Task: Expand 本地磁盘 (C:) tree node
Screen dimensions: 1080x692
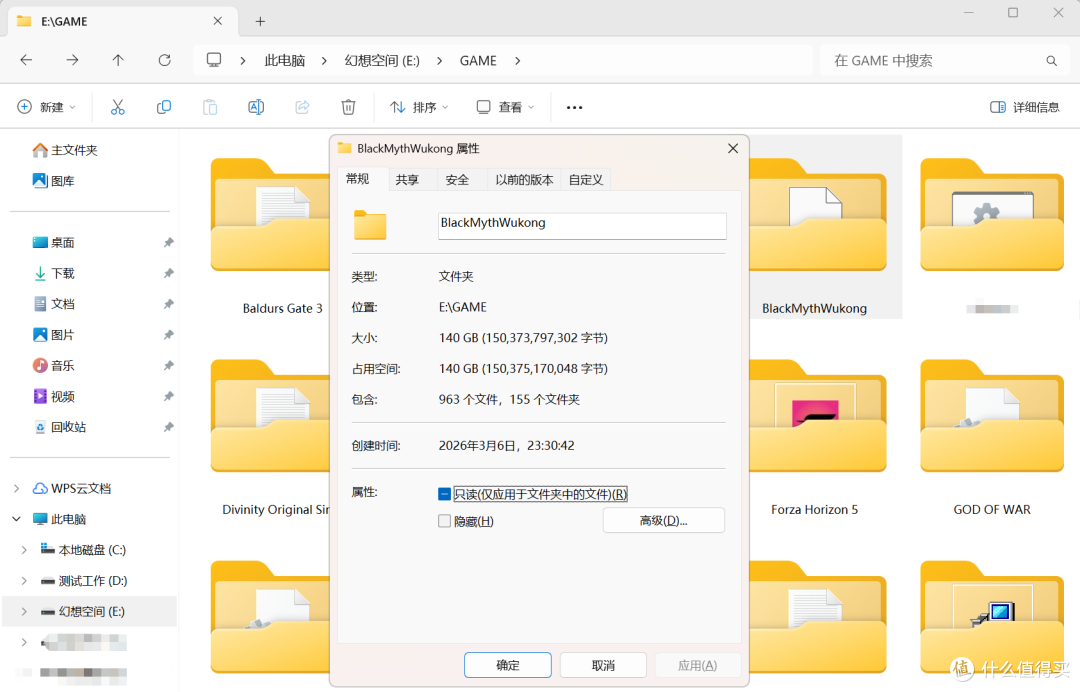Action: [24, 550]
